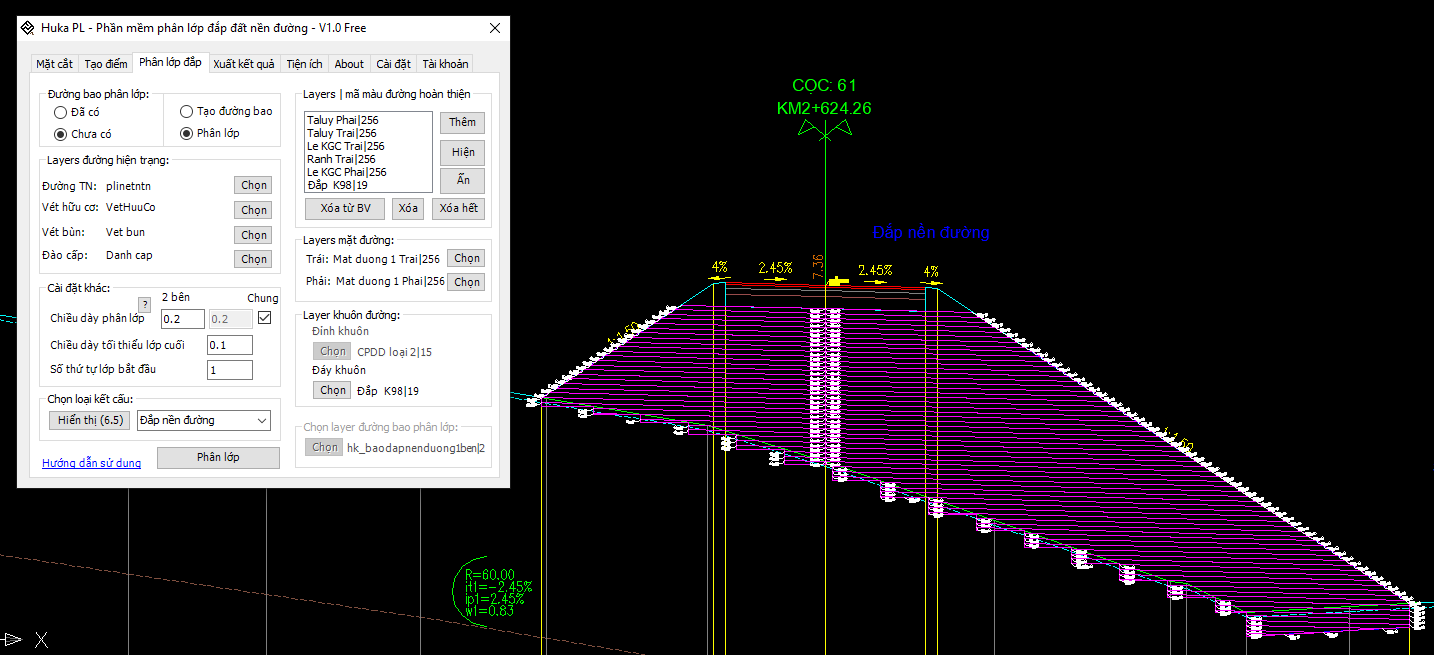
Task: Select the "Tạo đường bao" radio option
Action: click(187, 112)
